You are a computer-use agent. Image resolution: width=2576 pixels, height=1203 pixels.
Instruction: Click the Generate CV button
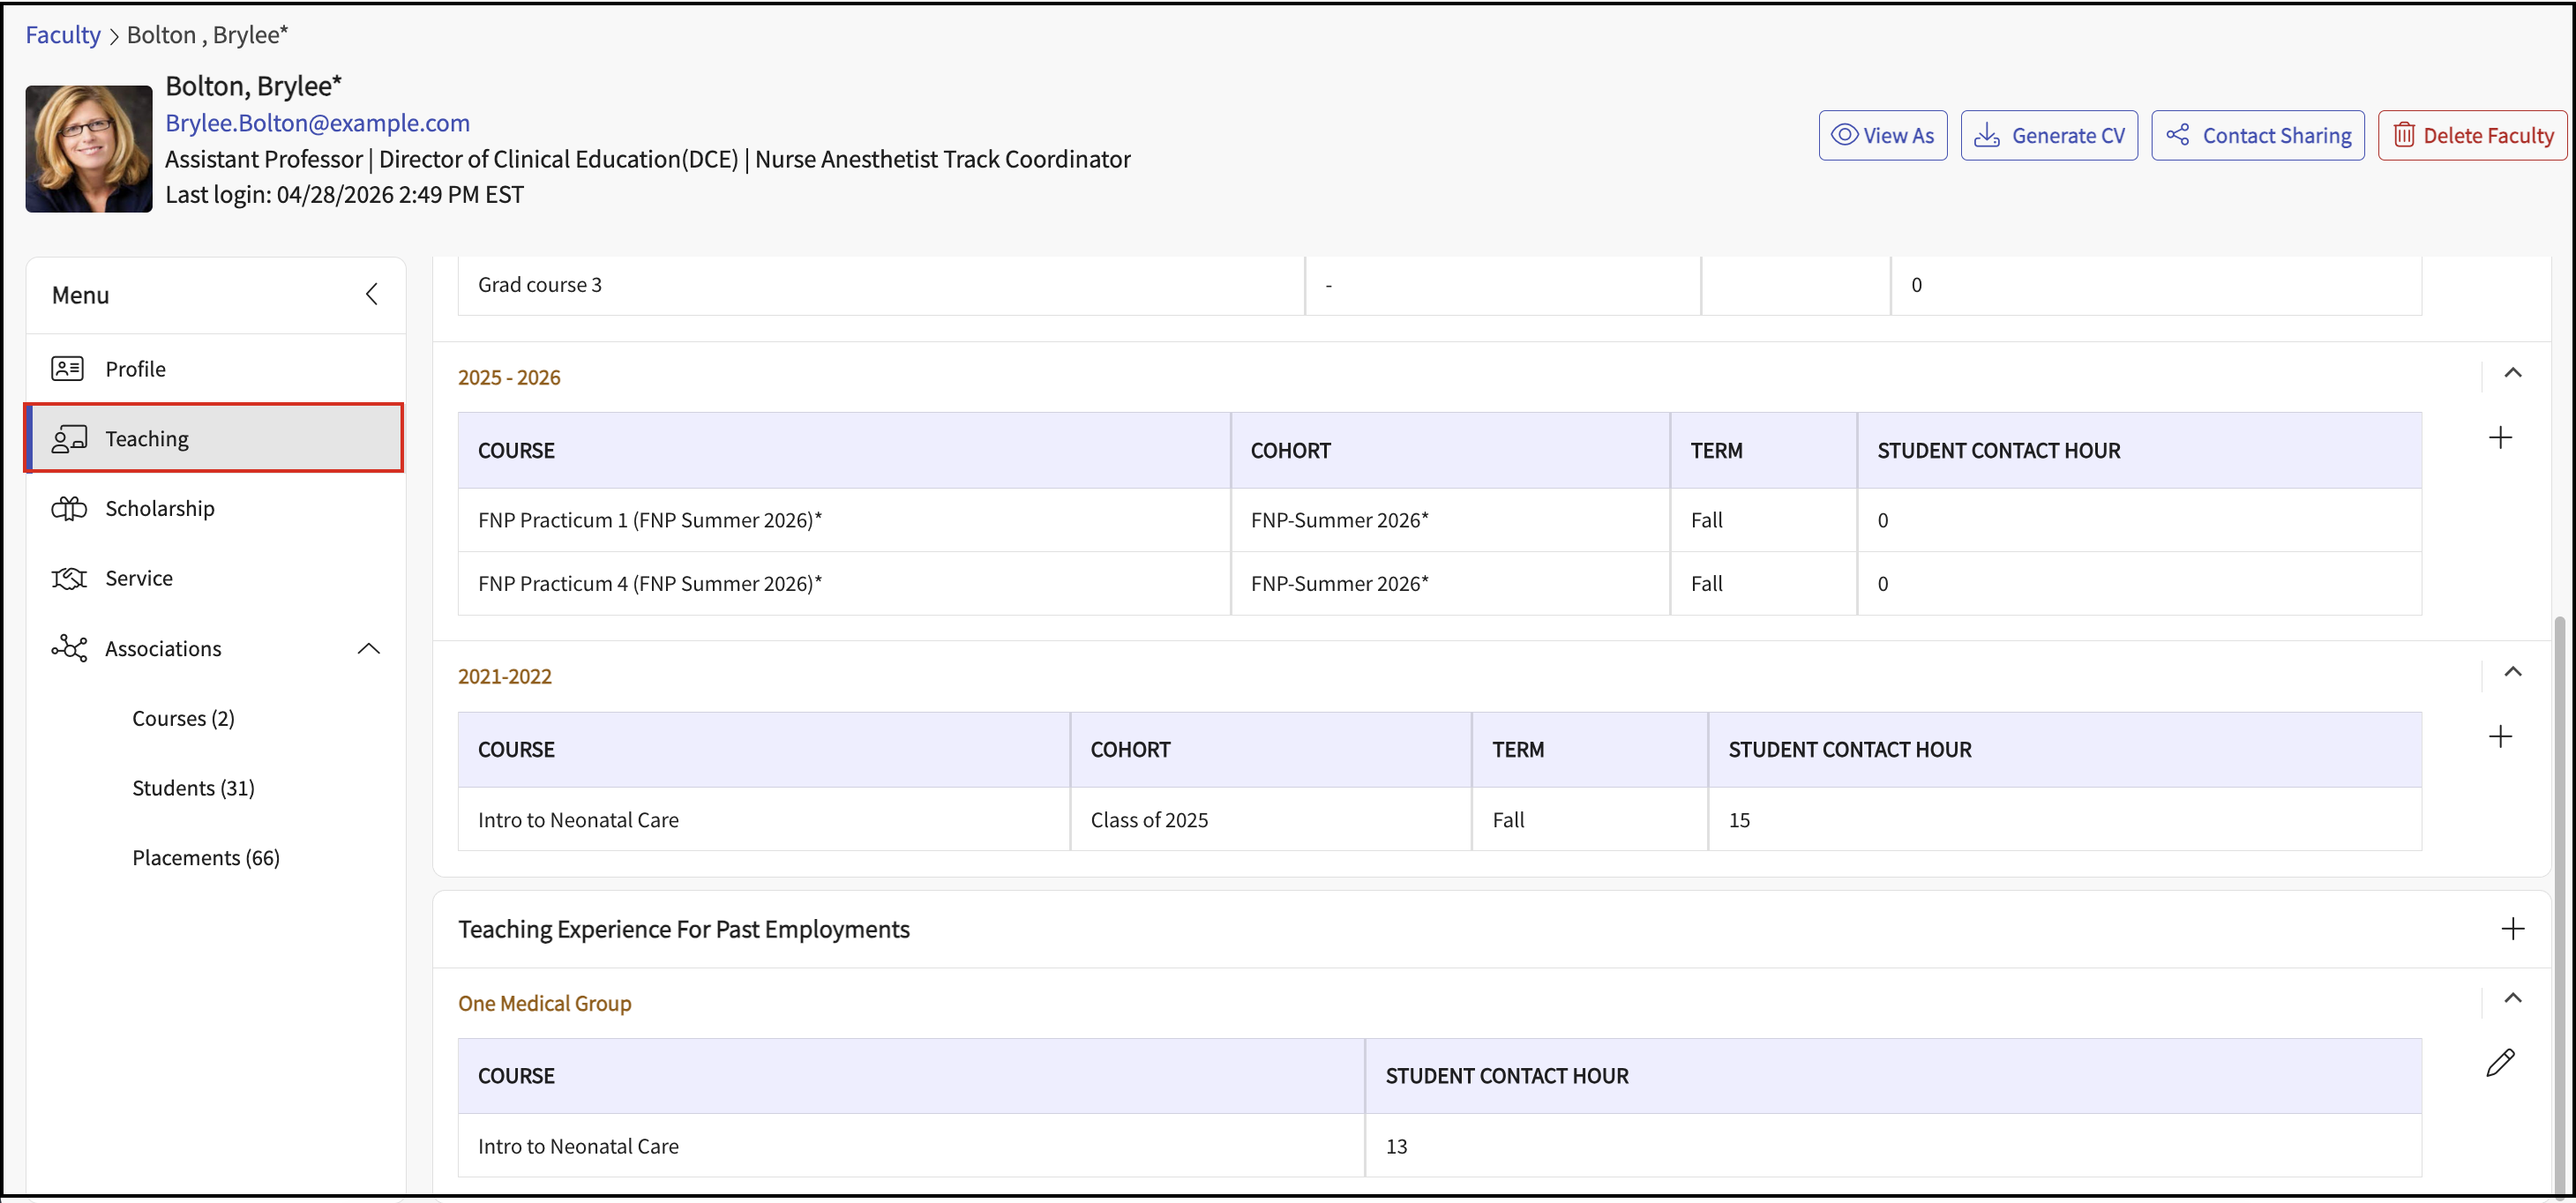(x=2048, y=135)
